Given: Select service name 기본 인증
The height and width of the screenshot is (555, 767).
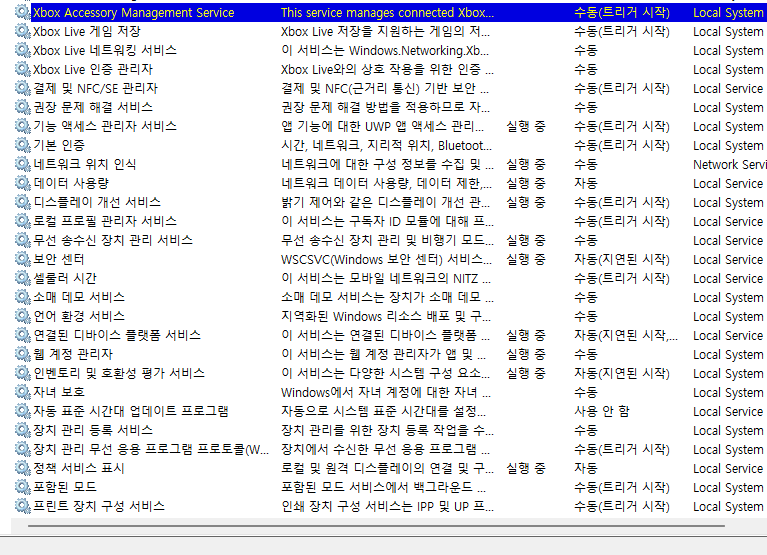Looking at the screenshot, I should click(59, 145).
